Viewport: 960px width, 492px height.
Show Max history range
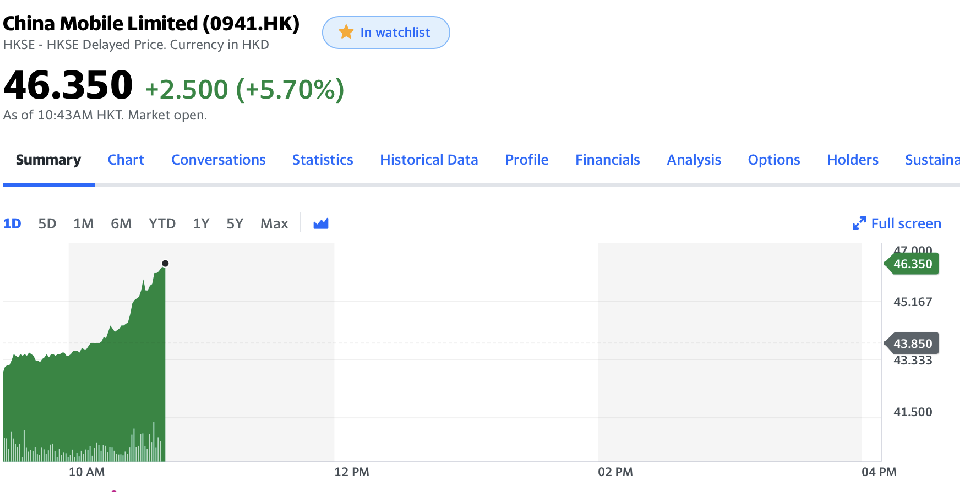(274, 224)
